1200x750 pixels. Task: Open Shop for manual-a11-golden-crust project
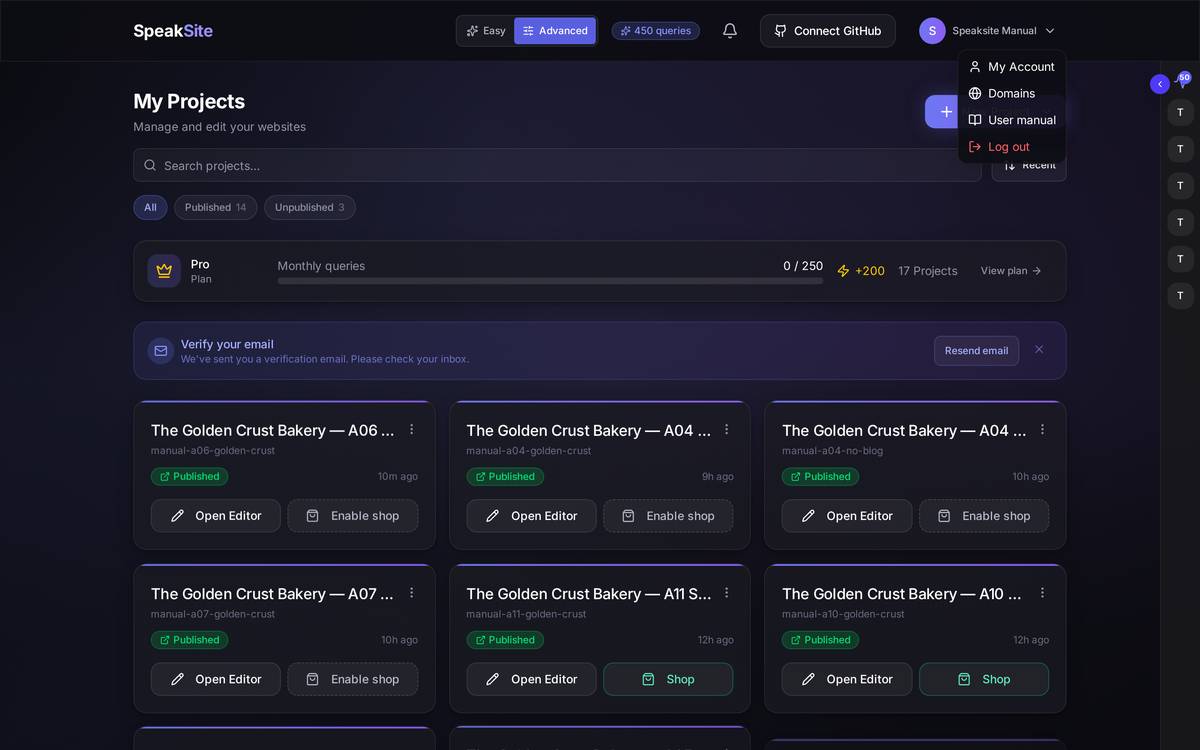coord(668,679)
